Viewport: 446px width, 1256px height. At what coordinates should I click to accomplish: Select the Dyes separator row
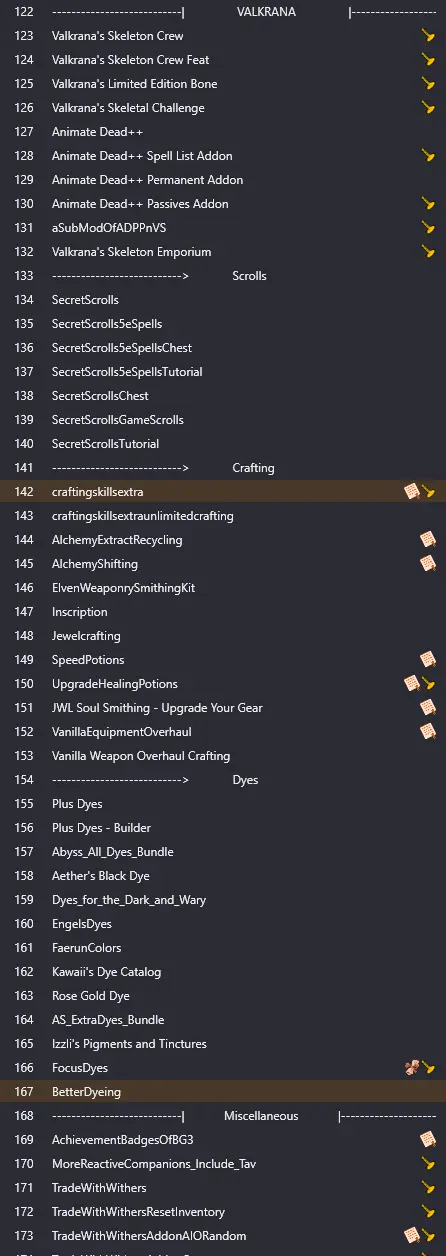click(223, 780)
